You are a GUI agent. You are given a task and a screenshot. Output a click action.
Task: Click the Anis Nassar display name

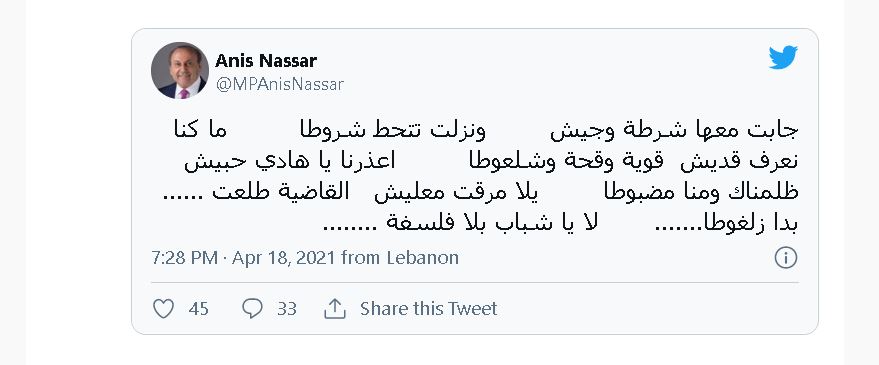[266, 60]
